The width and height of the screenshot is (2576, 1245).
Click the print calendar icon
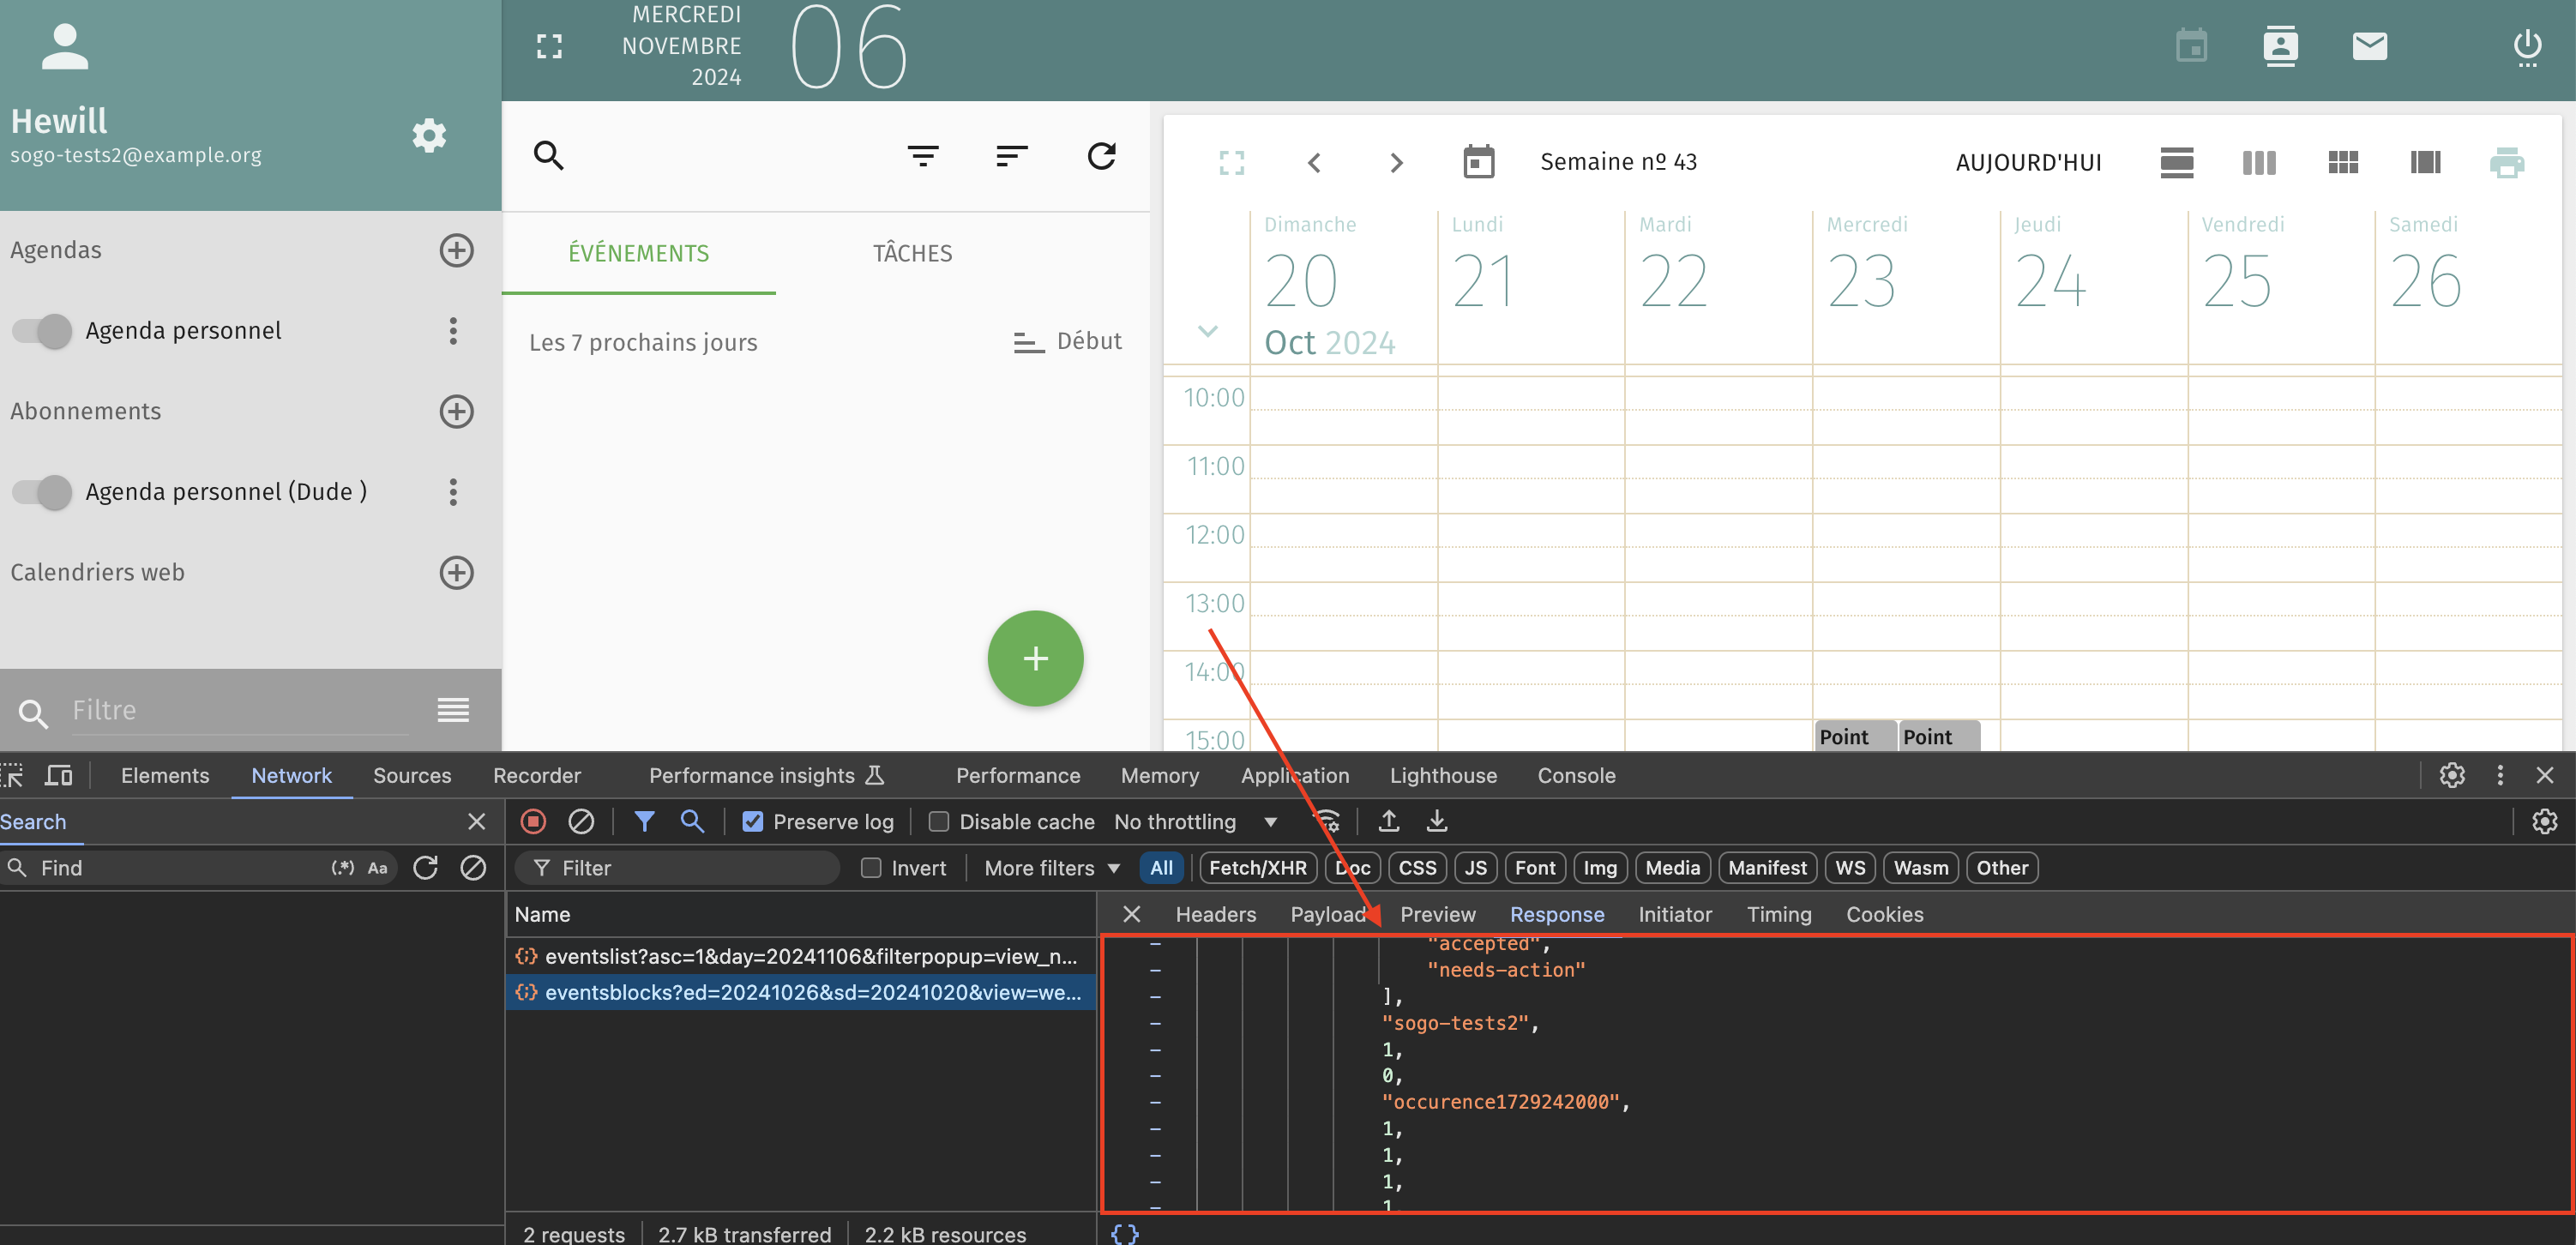2506,162
